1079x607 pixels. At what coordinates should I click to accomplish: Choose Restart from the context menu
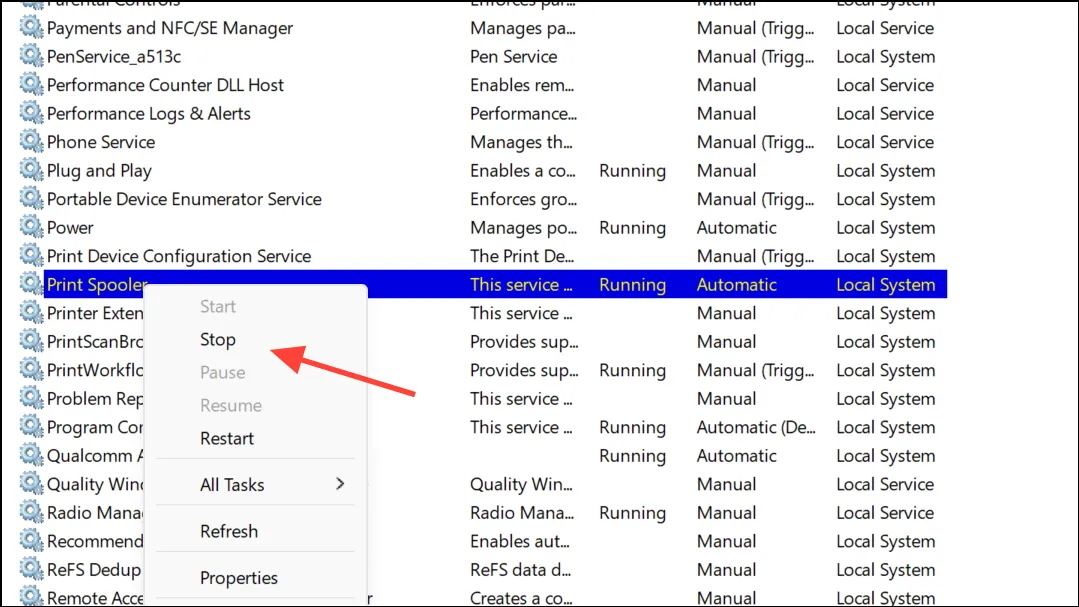tap(226, 438)
